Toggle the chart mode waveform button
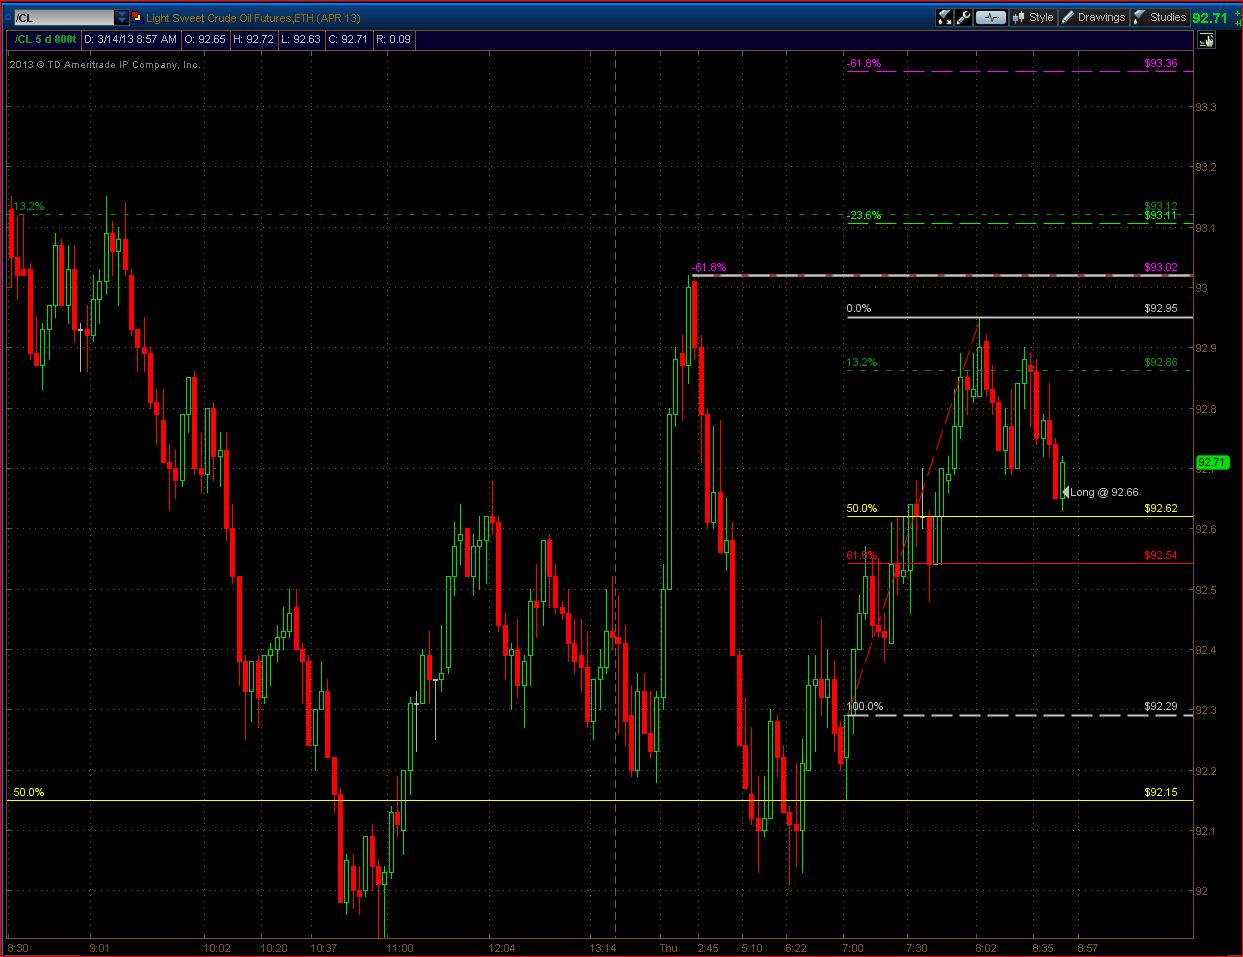Viewport: 1243px width, 957px height. point(991,17)
